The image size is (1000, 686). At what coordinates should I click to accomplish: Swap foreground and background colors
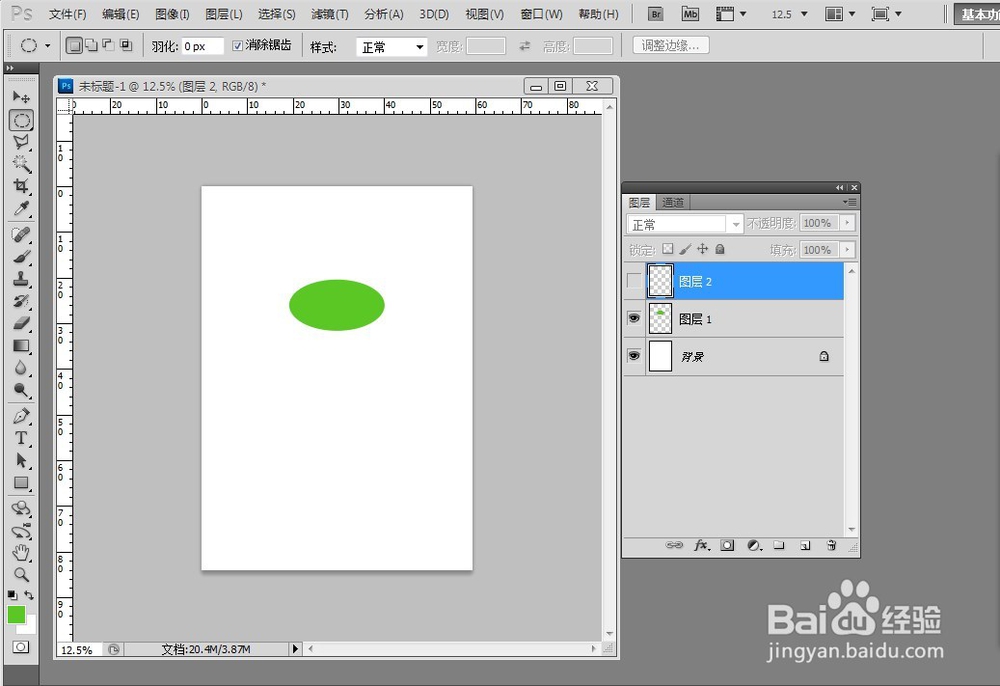pos(29,595)
